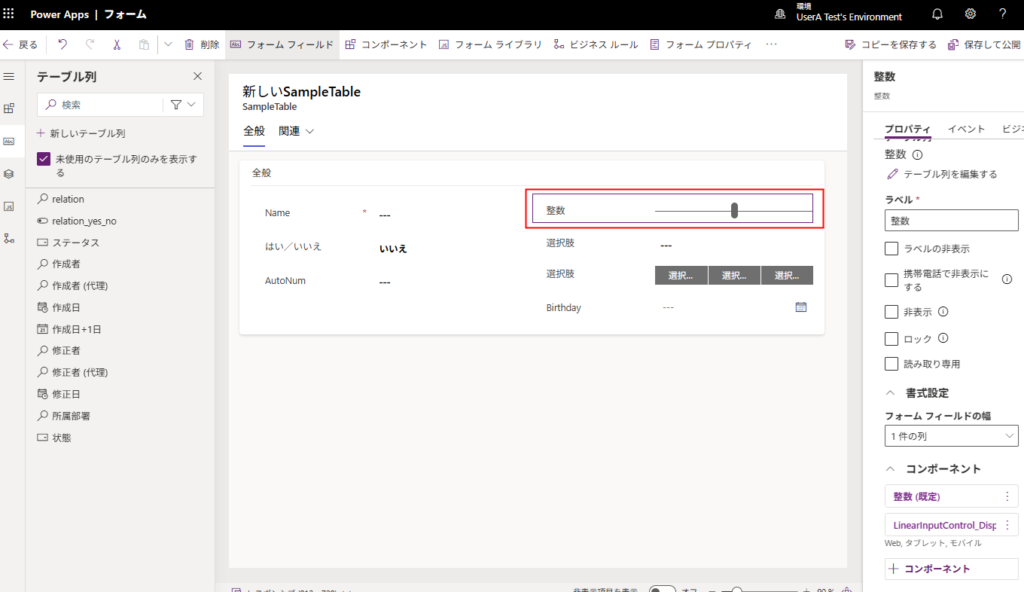Open the Birthday calendar picker icon

coord(801,307)
